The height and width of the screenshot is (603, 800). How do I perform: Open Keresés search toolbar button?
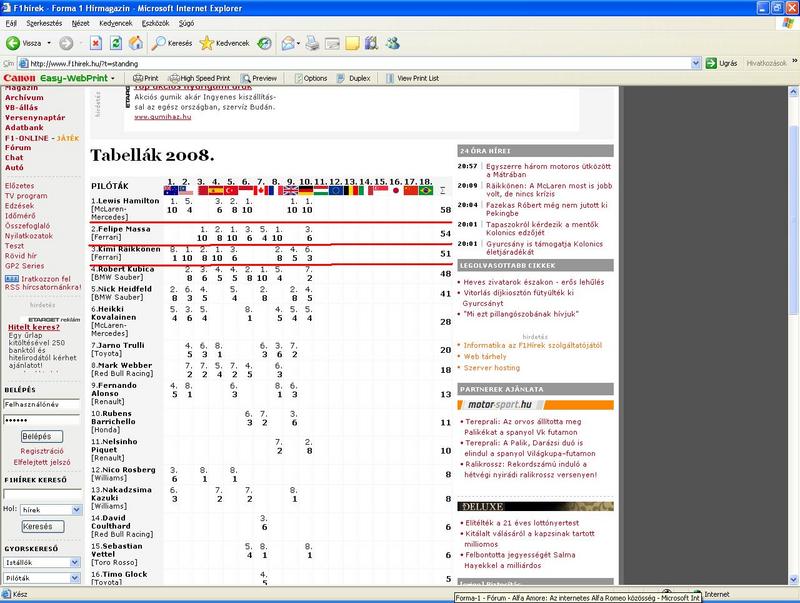(172, 43)
